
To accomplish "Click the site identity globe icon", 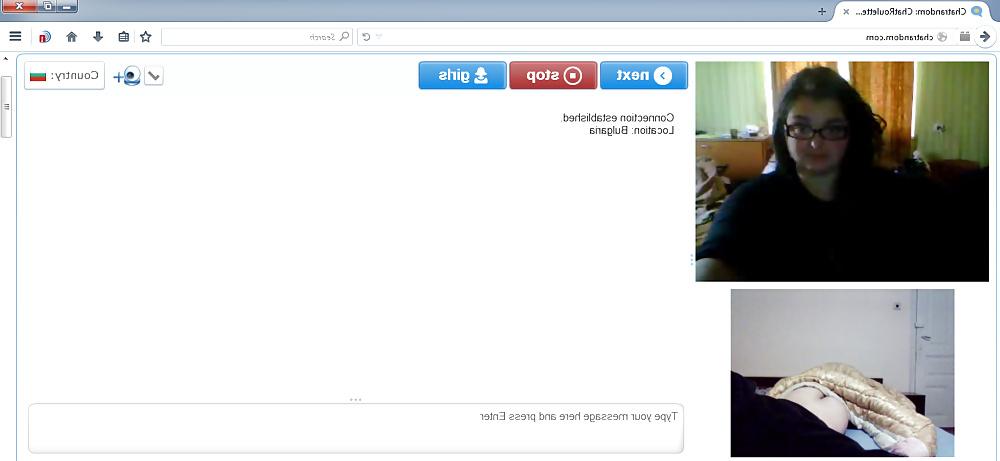I will [x=943, y=37].
